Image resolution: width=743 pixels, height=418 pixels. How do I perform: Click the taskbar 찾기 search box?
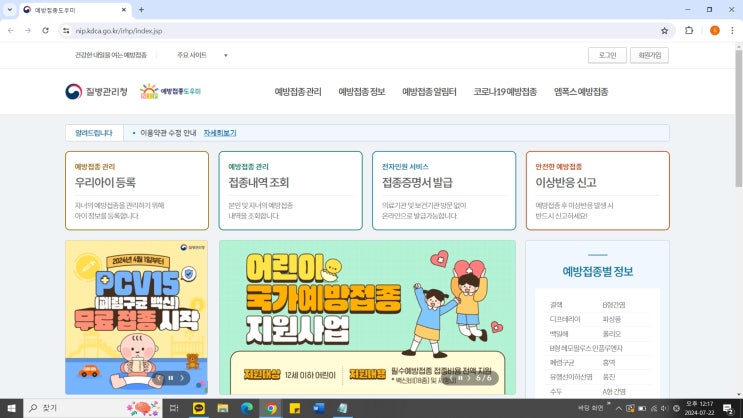(x=92, y=408)
